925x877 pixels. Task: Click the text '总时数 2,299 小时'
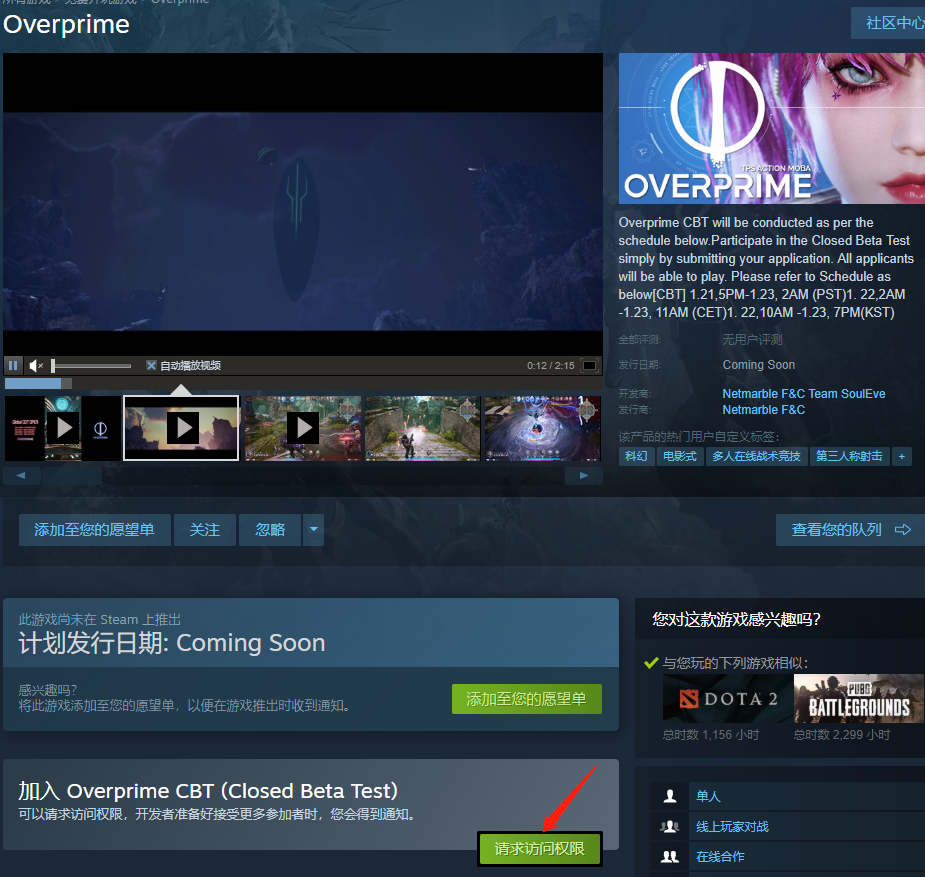pos(842,734)
